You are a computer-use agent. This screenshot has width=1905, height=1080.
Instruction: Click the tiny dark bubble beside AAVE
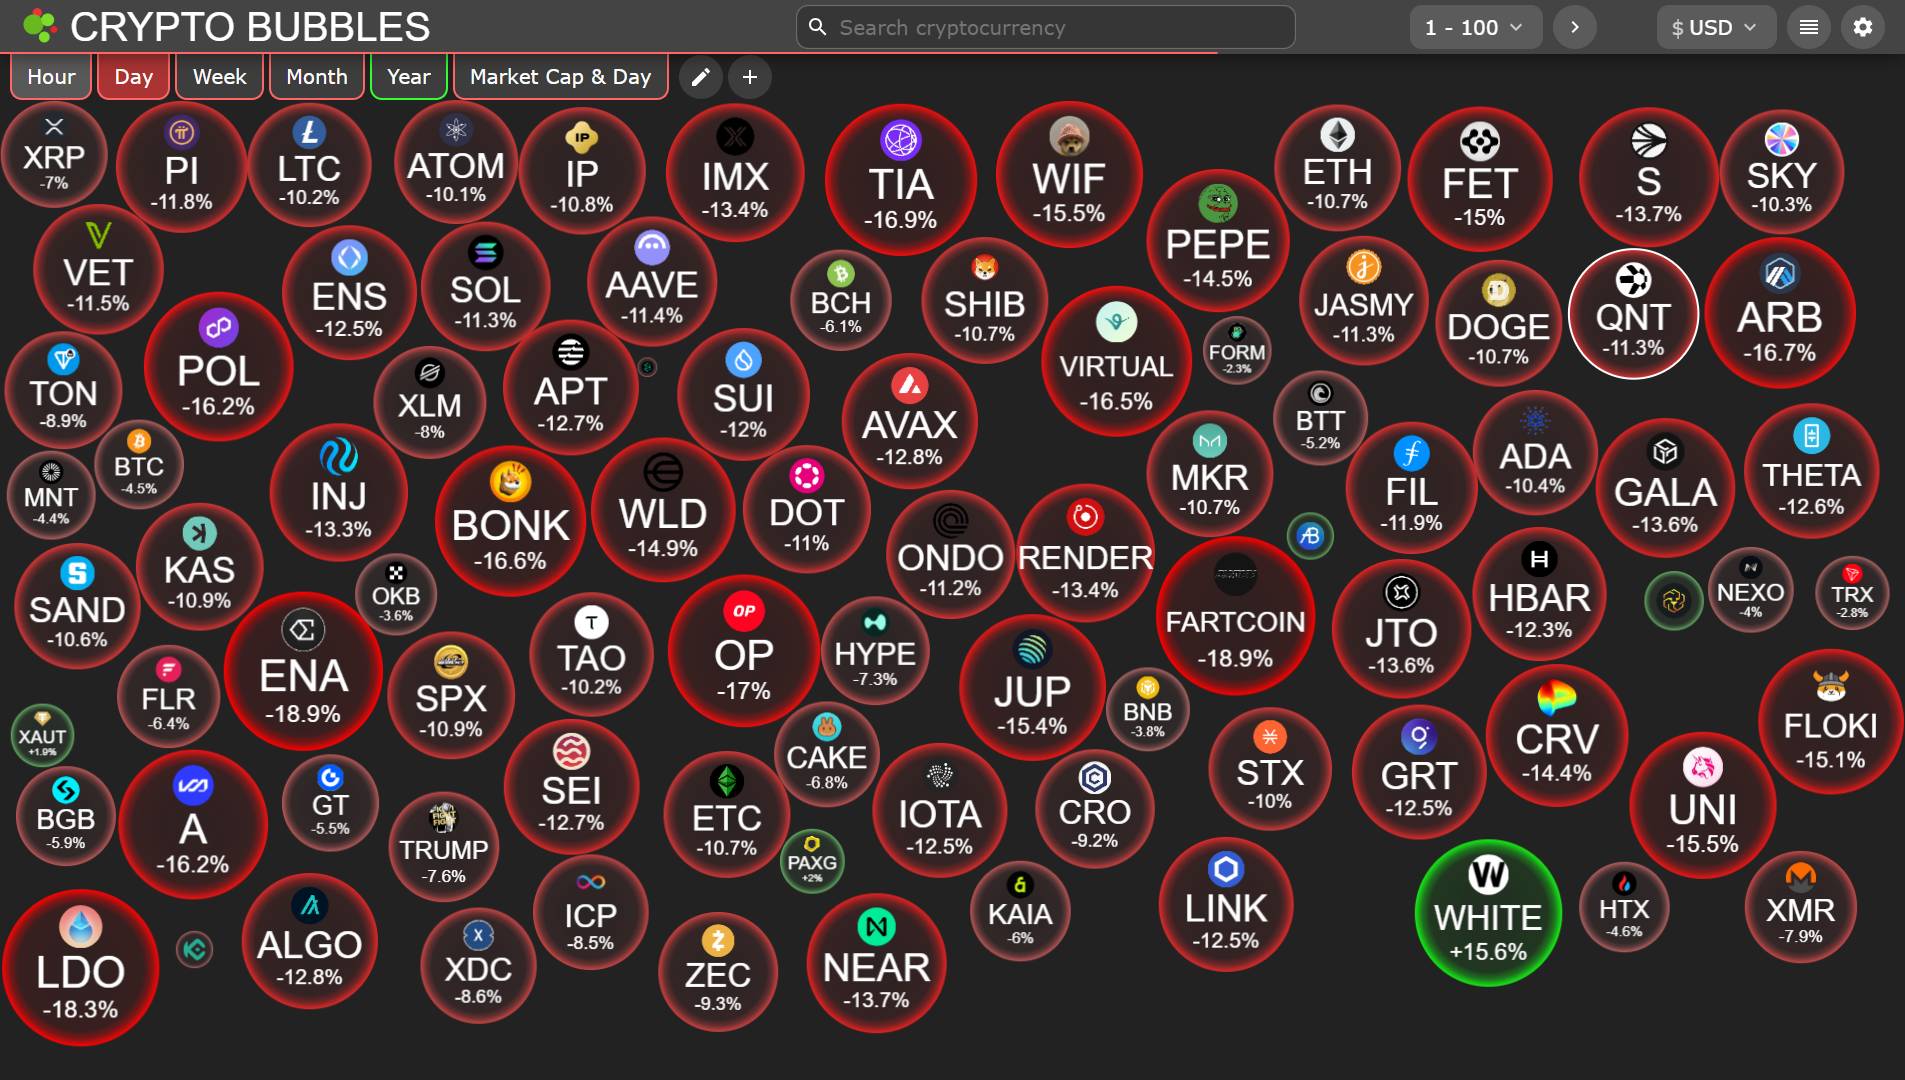coord(647,367)
